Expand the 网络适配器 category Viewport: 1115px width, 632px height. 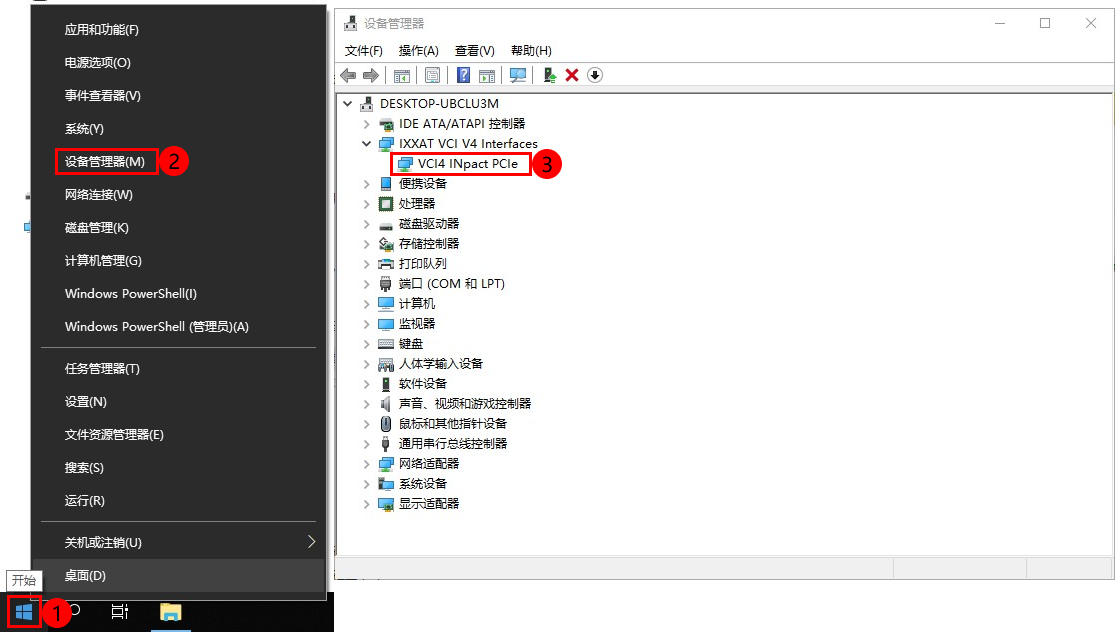click(365, 463)
